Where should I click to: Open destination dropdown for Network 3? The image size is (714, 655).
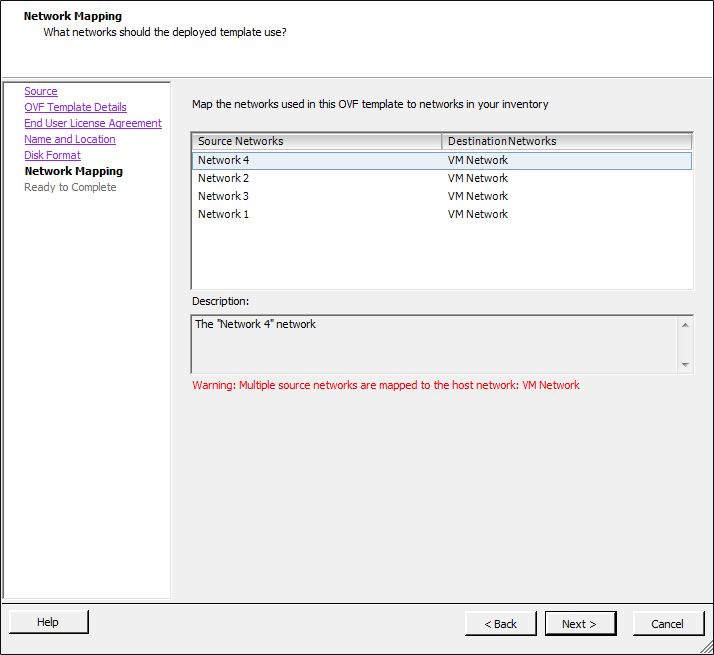[566, 196]
